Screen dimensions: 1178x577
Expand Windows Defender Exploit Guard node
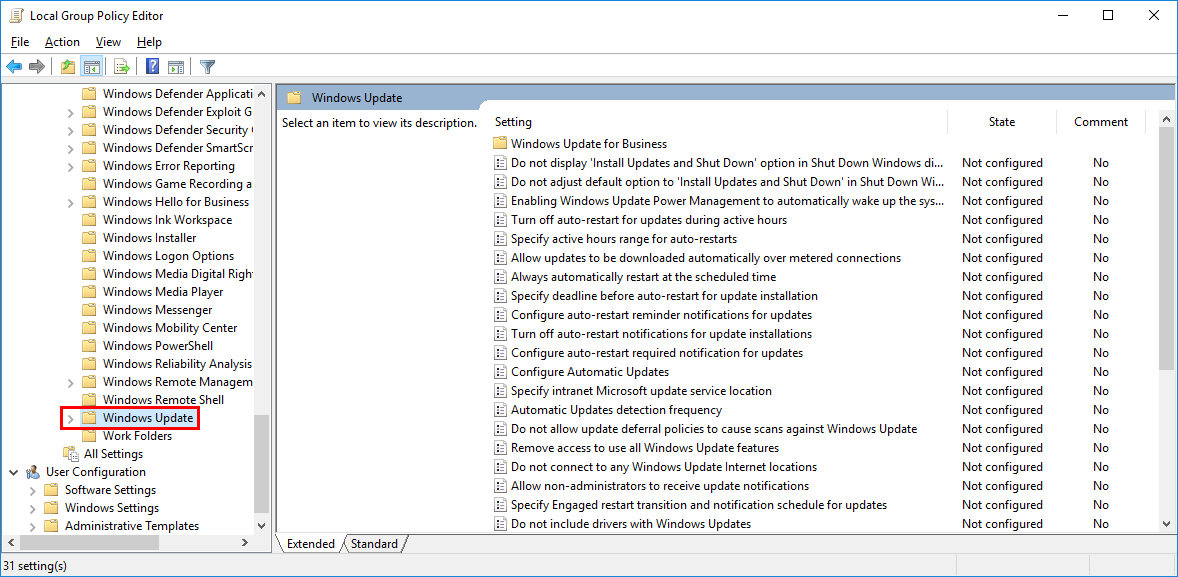coord(70,112)
